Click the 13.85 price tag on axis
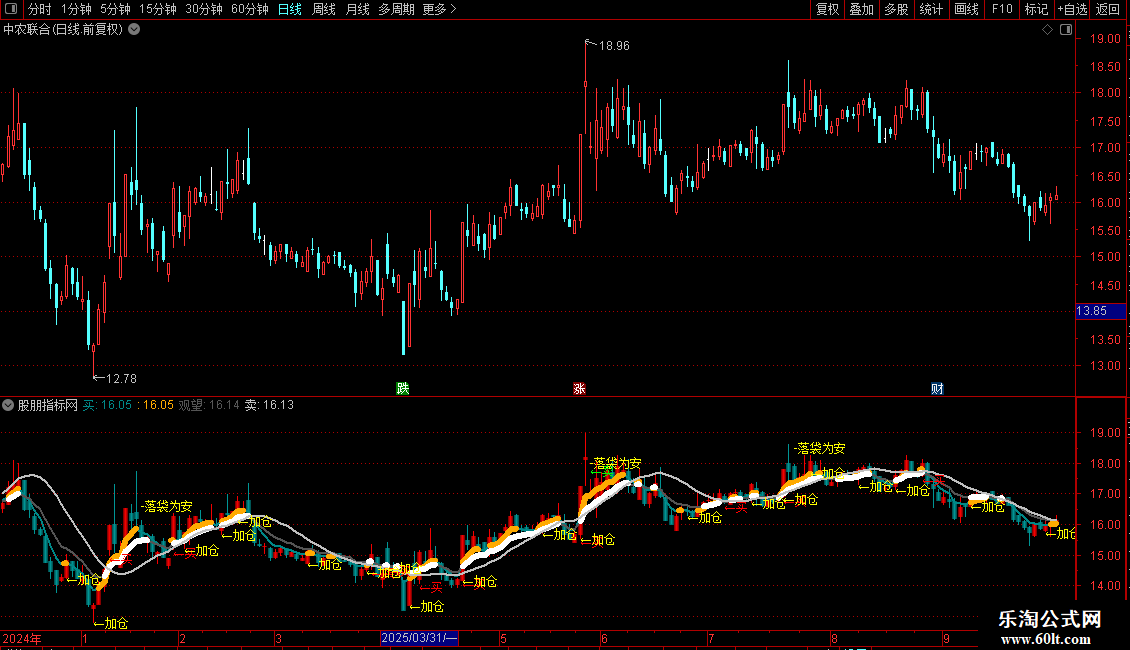 (1100, 311)
